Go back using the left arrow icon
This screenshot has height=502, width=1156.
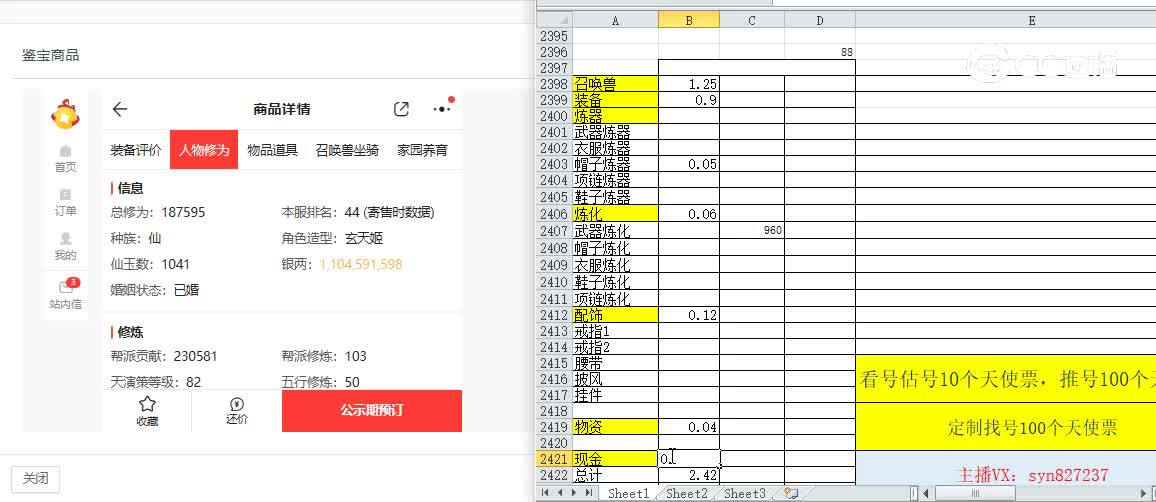[x=119, y=109]
